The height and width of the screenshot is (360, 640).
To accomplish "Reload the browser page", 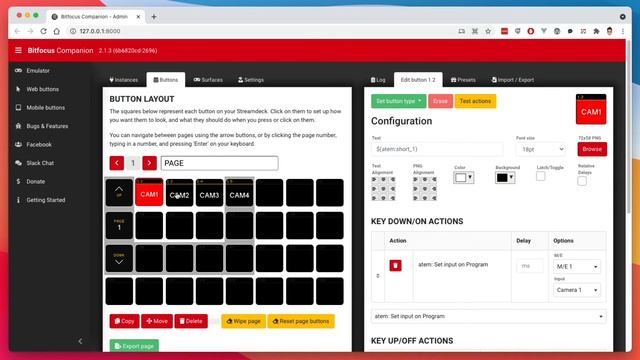I will tap(43, 31).
